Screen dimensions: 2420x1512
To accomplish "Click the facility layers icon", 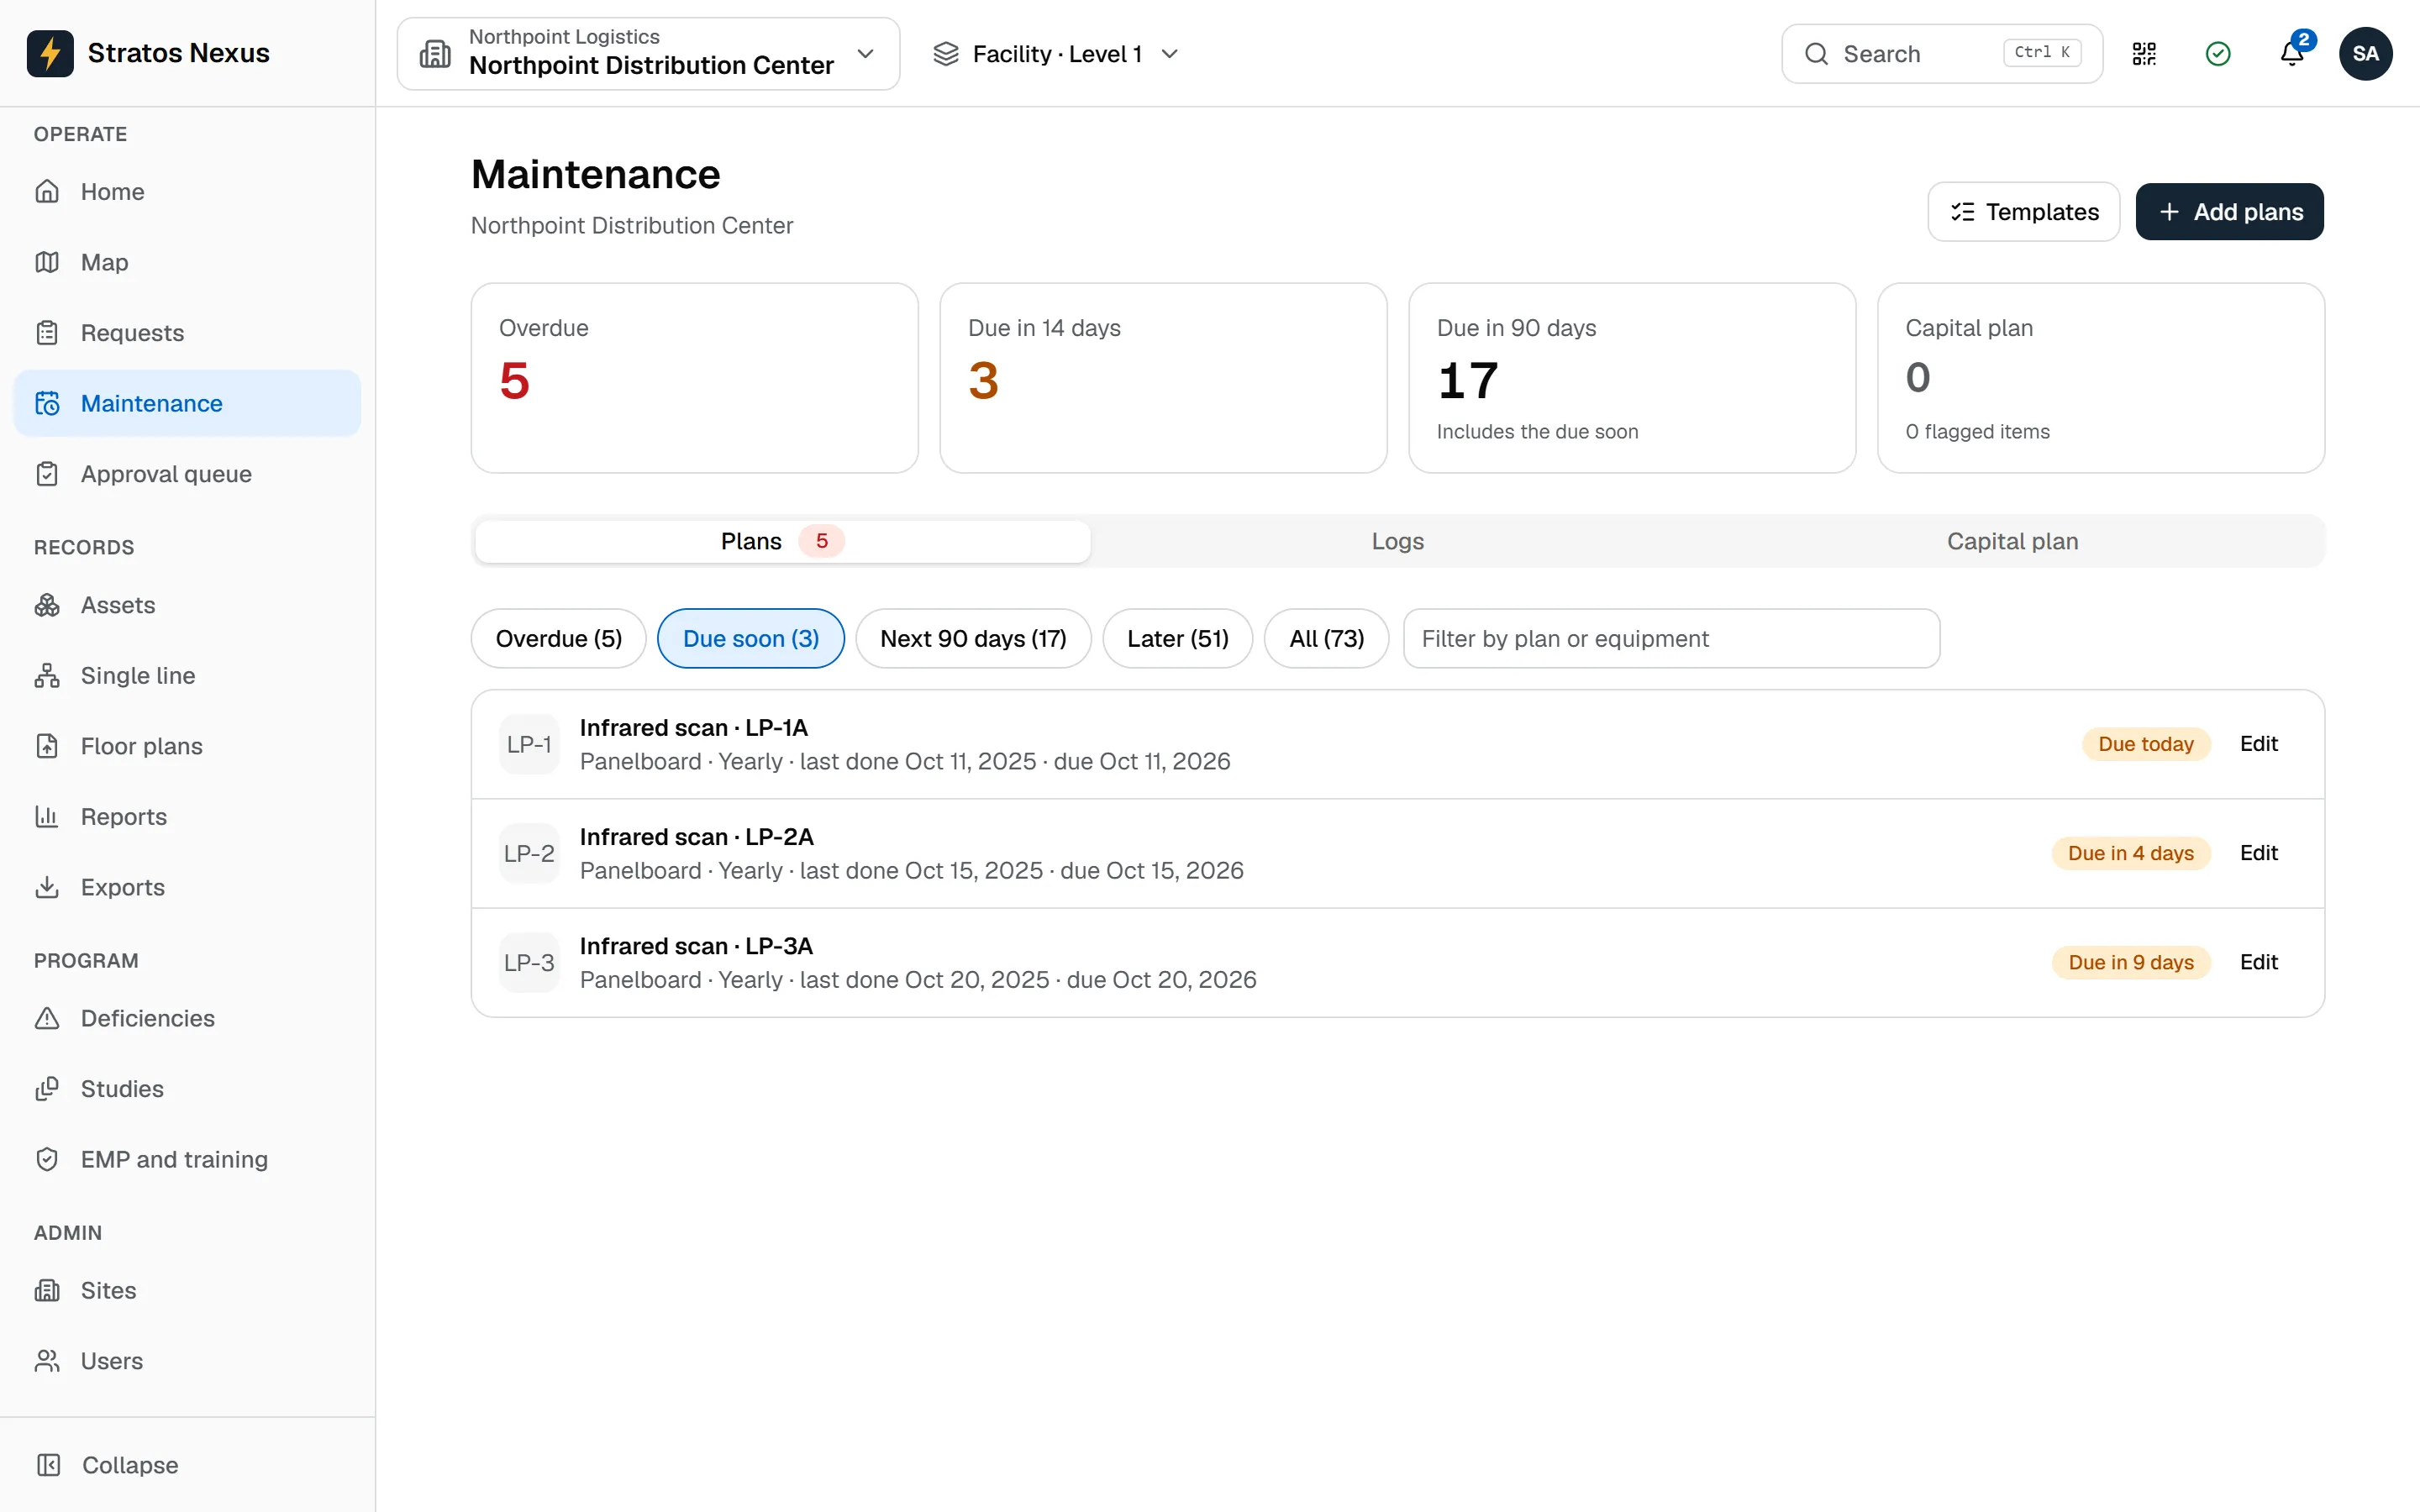I will pyautogui.click(x=945, y=54).
